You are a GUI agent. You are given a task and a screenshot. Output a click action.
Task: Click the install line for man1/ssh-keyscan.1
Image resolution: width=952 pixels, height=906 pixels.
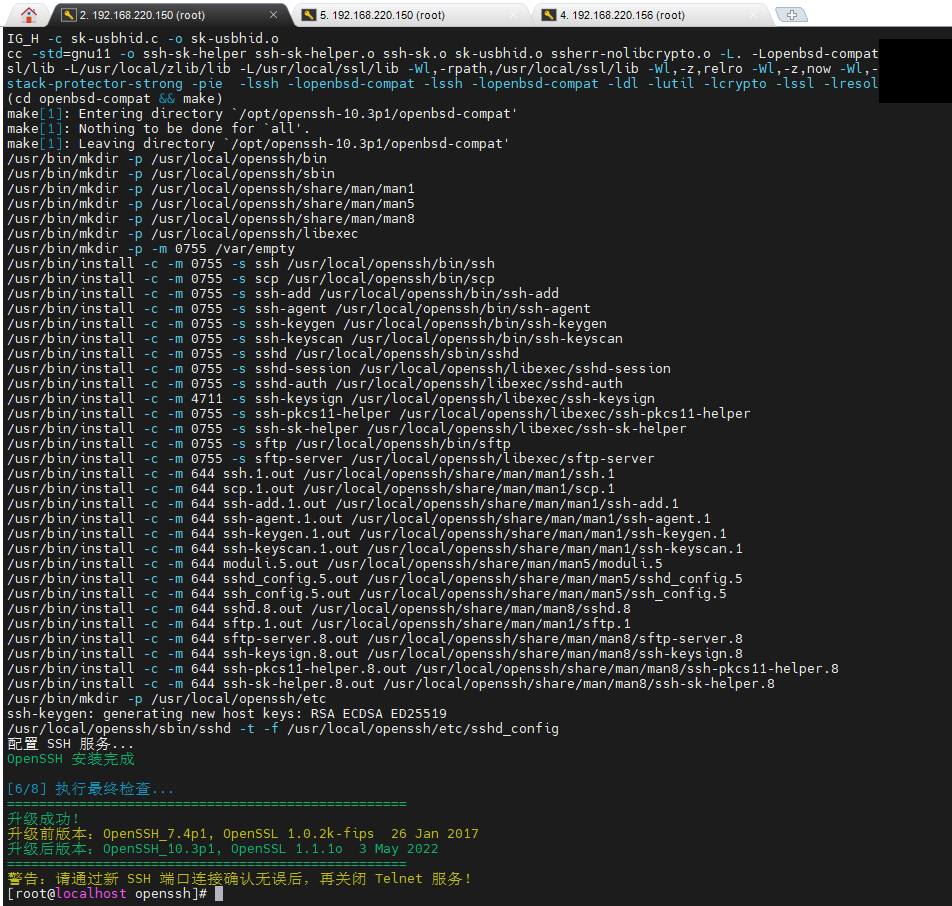375,548
